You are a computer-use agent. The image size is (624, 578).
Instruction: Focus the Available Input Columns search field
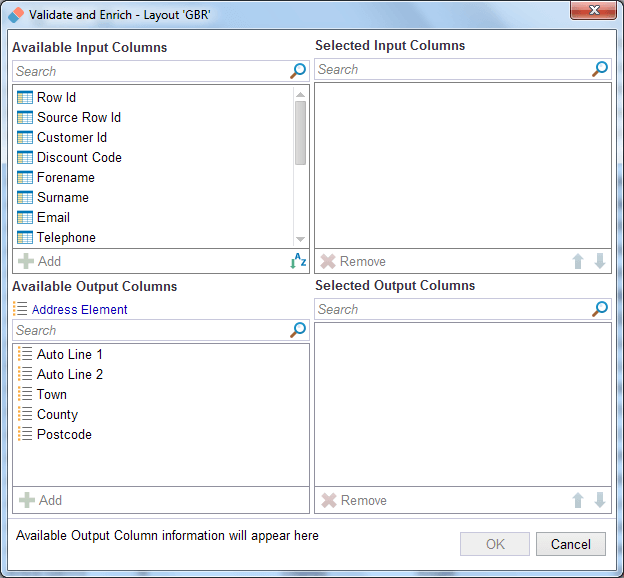click(150, 71)
